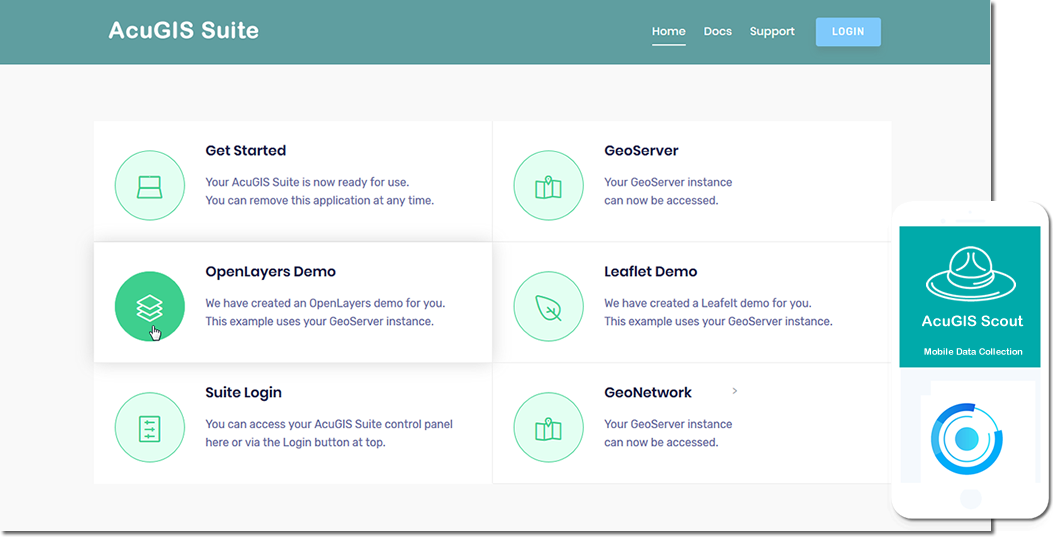The image size is (1054, 537).
Task: Go to the Home nav item
Action: coord(668,32)
